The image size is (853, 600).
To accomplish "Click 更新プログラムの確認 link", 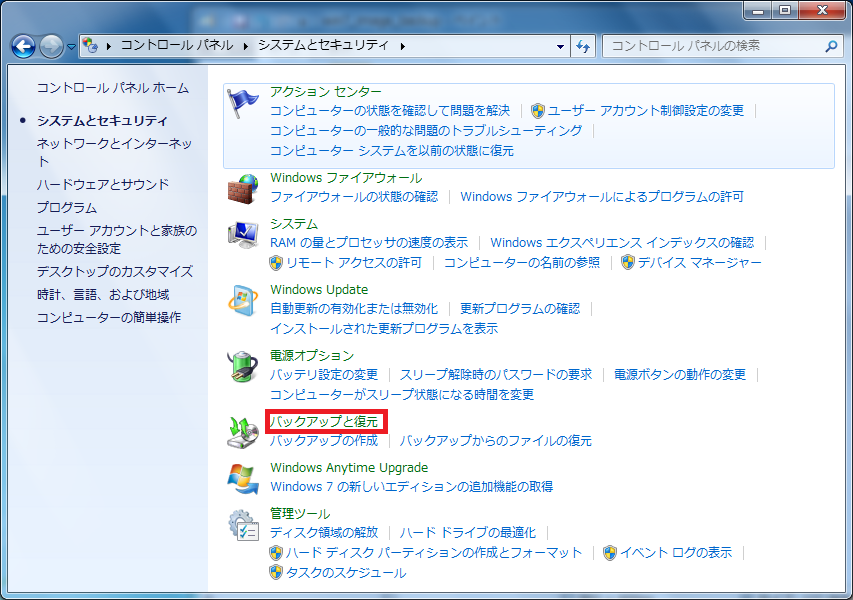I will click(x=521, y=309).
